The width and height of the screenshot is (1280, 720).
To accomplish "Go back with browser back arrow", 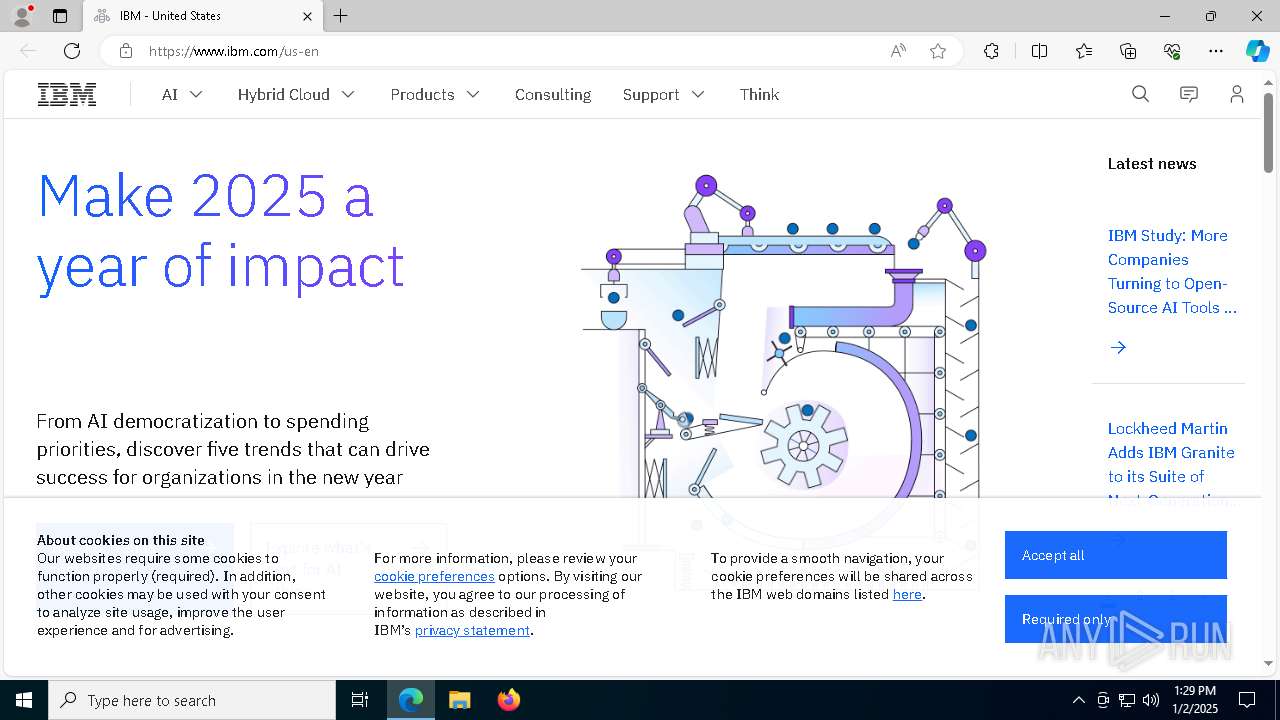I will (28, 51).
